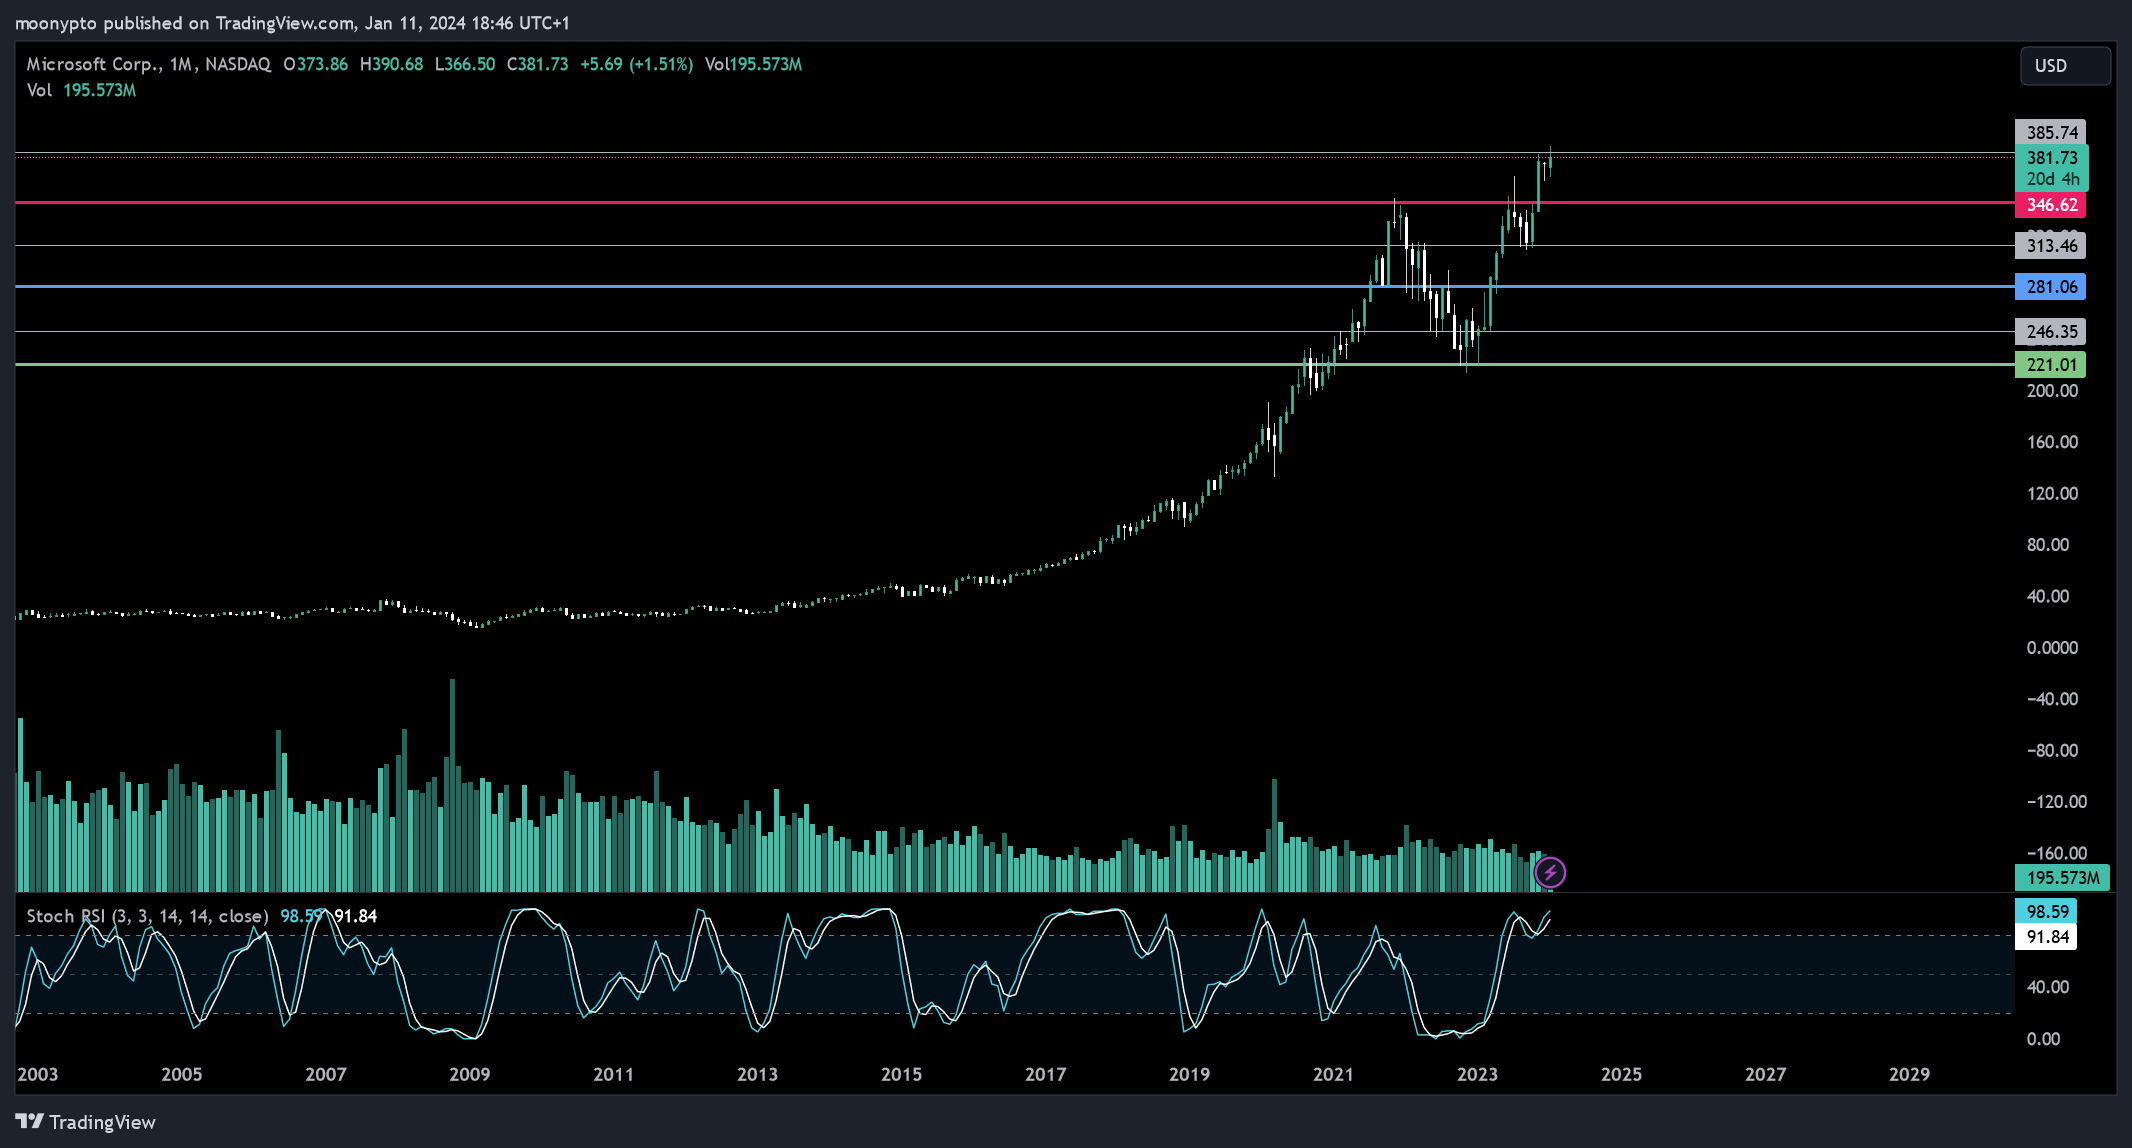The width and height of the screenshot is (2132, 1148).
Task: Click the 40.00 Stoch RSI scale label
Action: (x=2047, y=987)
